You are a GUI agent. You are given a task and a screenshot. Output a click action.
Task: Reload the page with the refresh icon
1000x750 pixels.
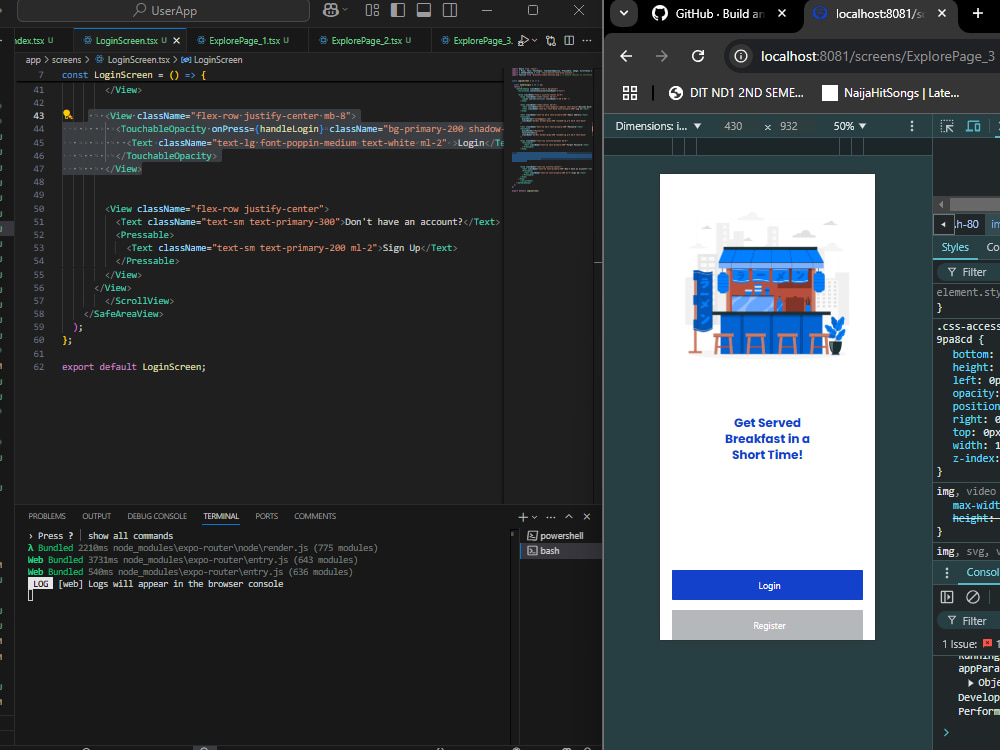click(698, 56)
